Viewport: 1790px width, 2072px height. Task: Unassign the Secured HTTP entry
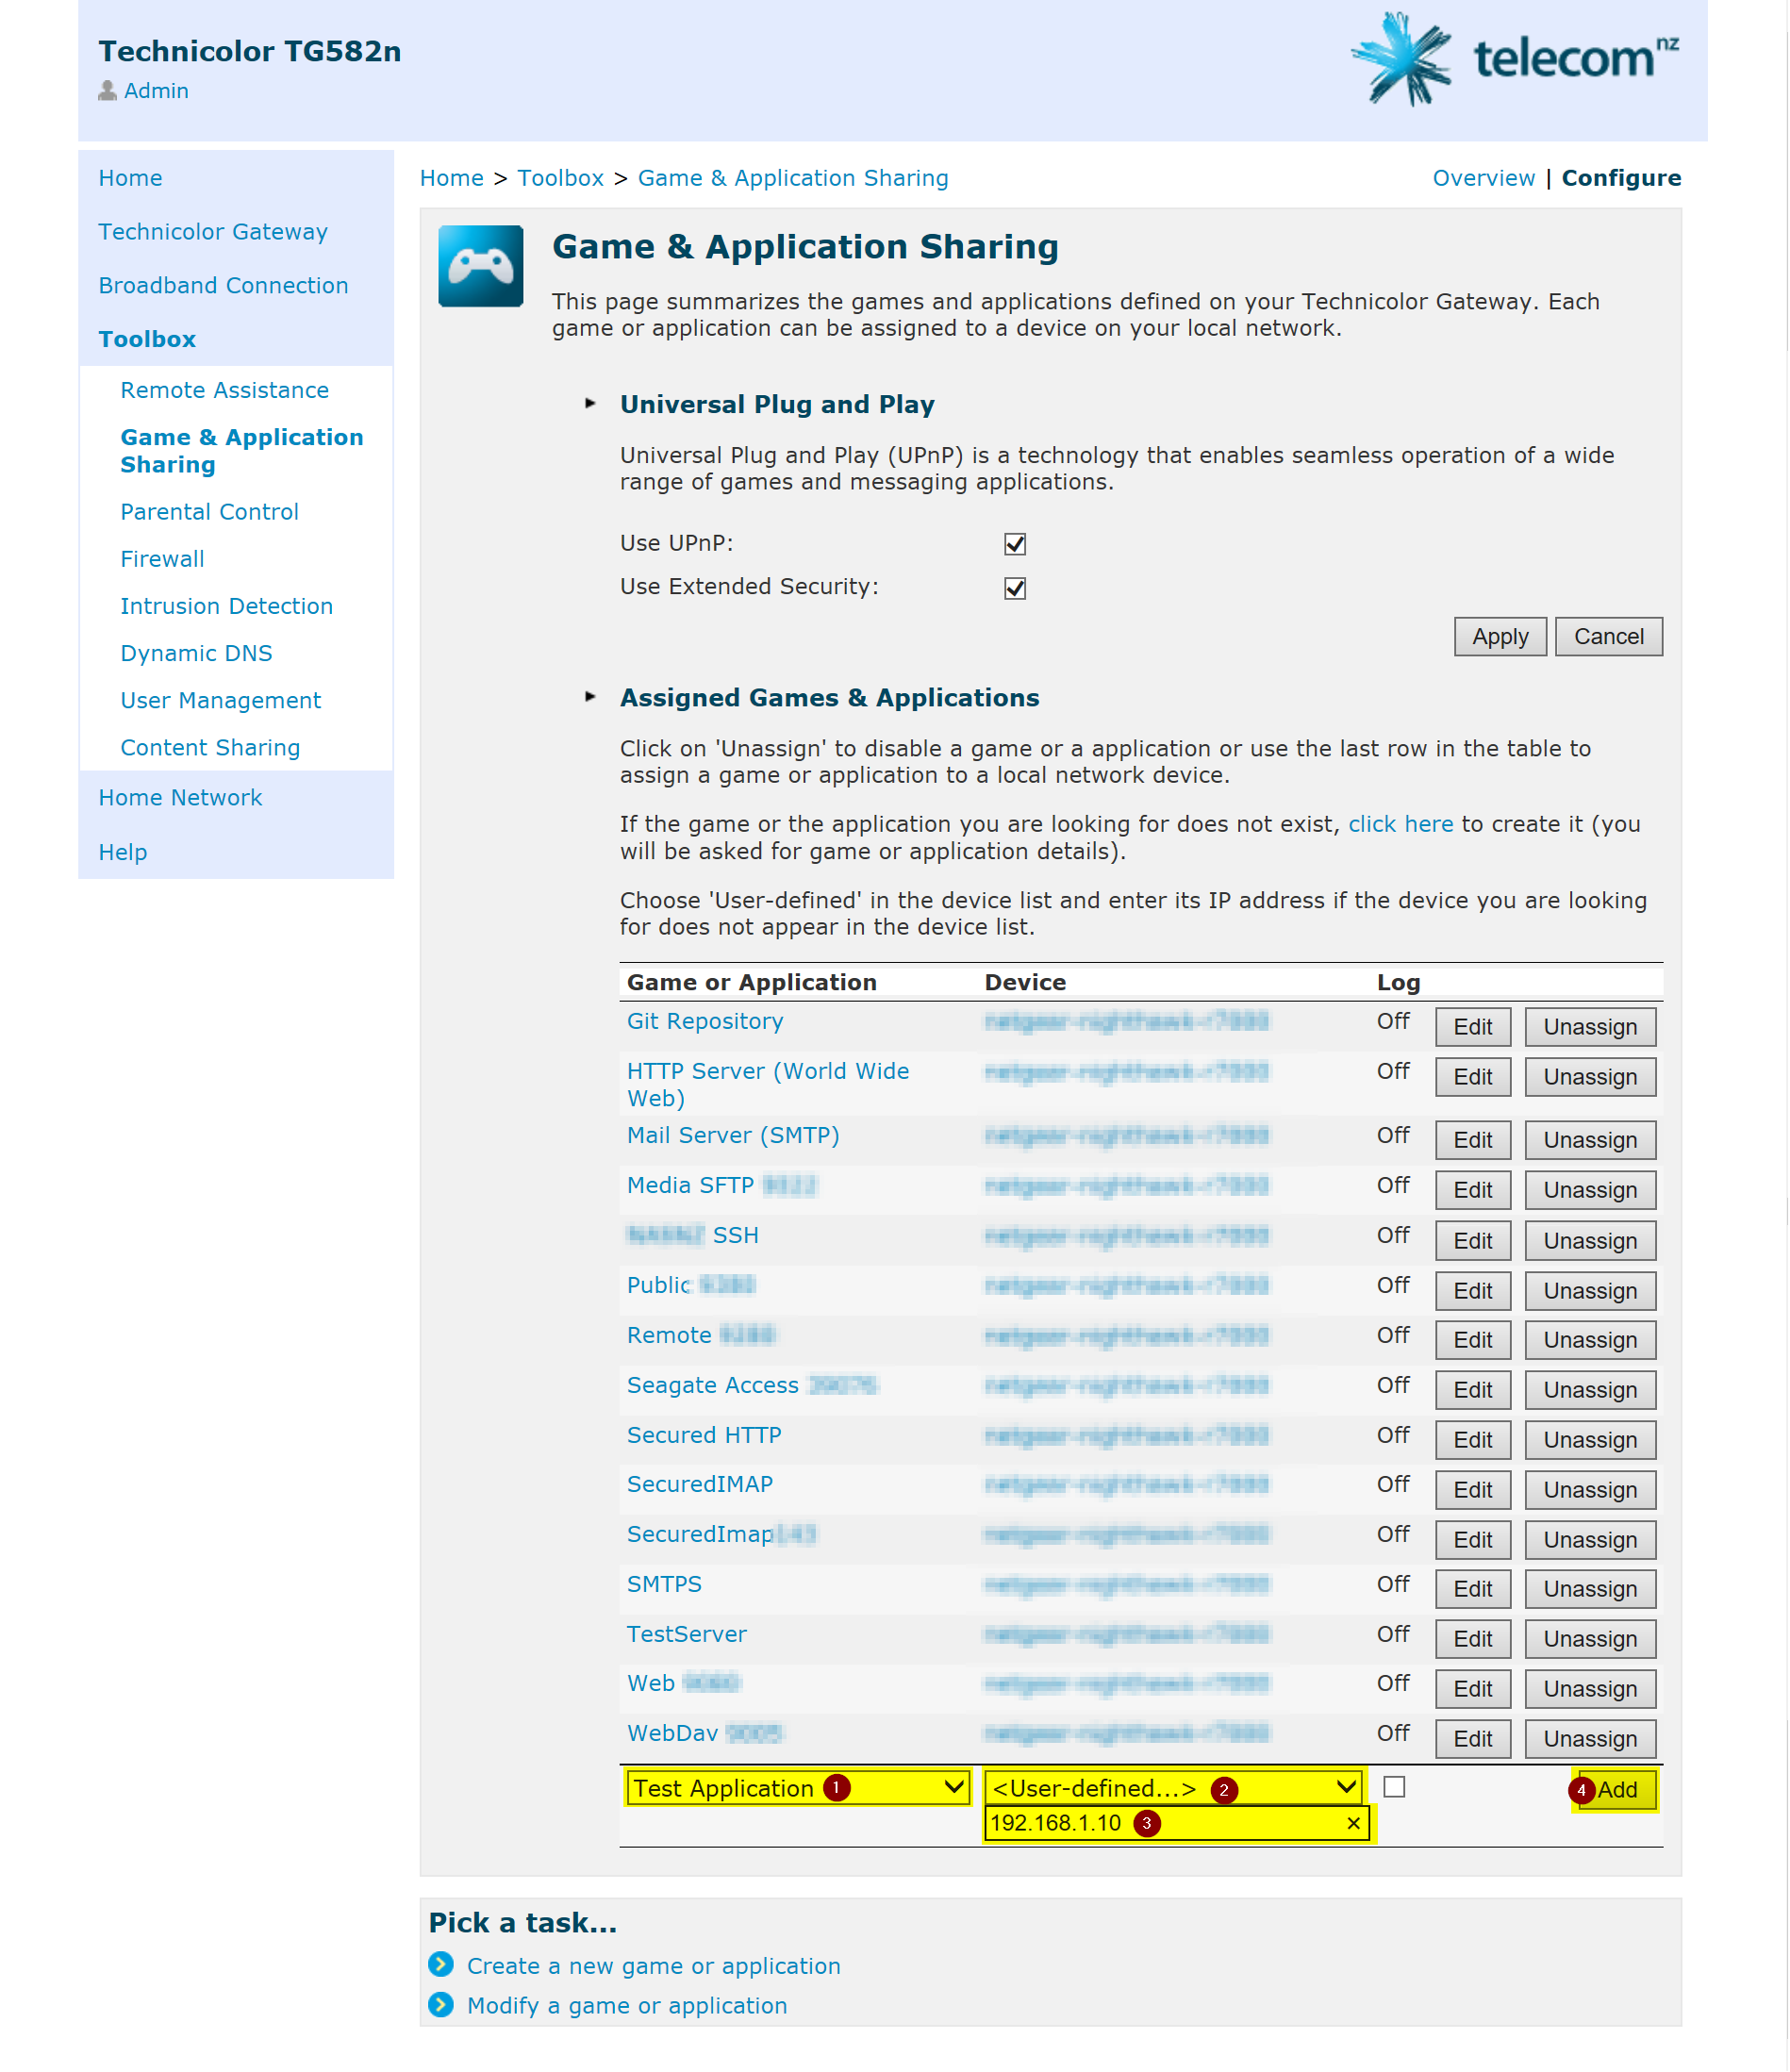pos(1589,1440)
